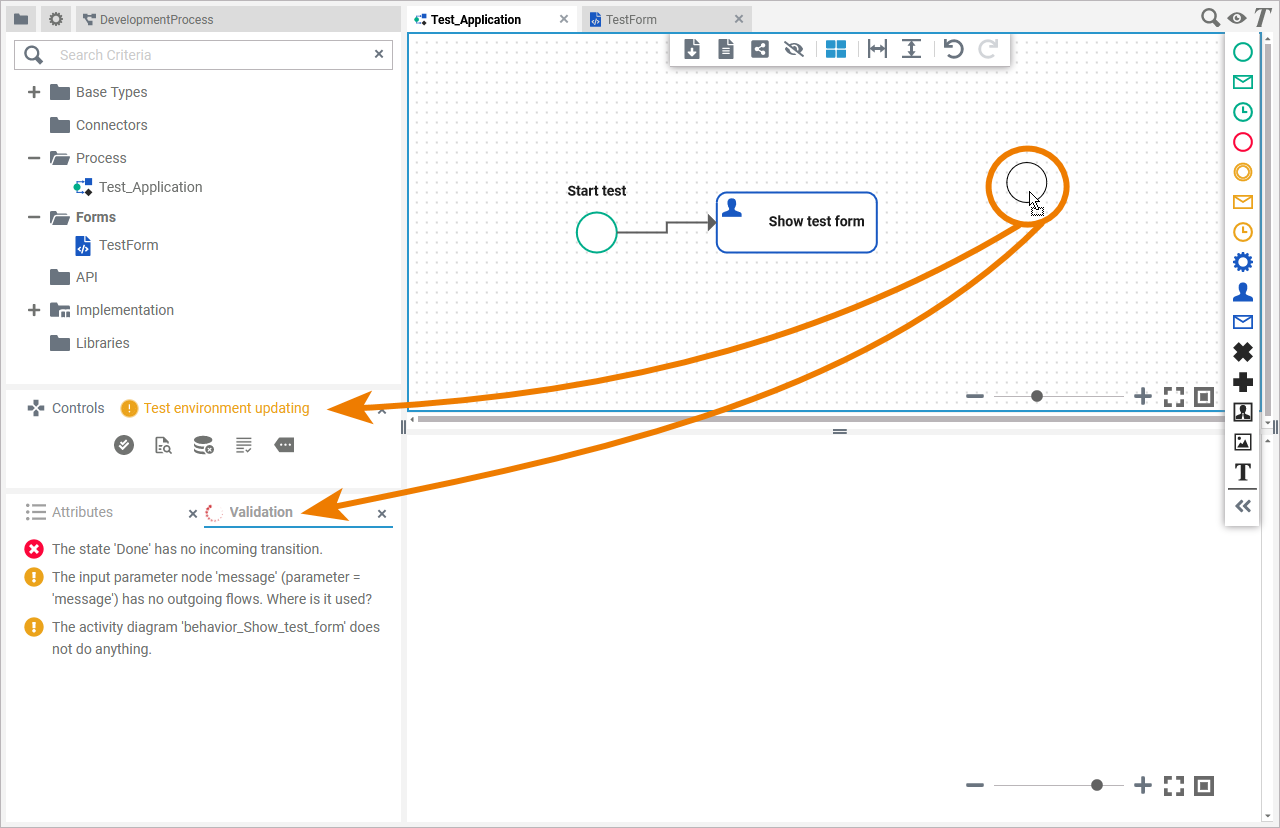
Task: Open TestForm in the explorer tree
Action: [x=128, y=245]
